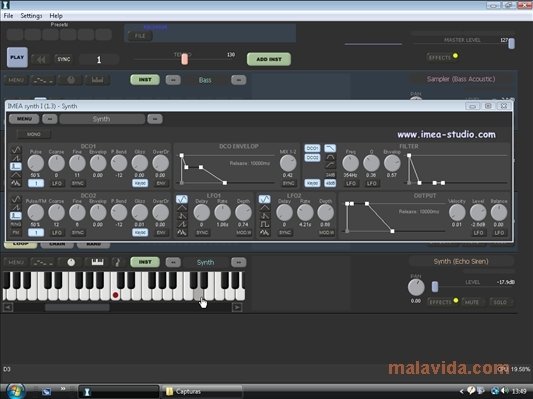Click the PLAY button
Screen dimensions: 533x399
coord(17,57)
